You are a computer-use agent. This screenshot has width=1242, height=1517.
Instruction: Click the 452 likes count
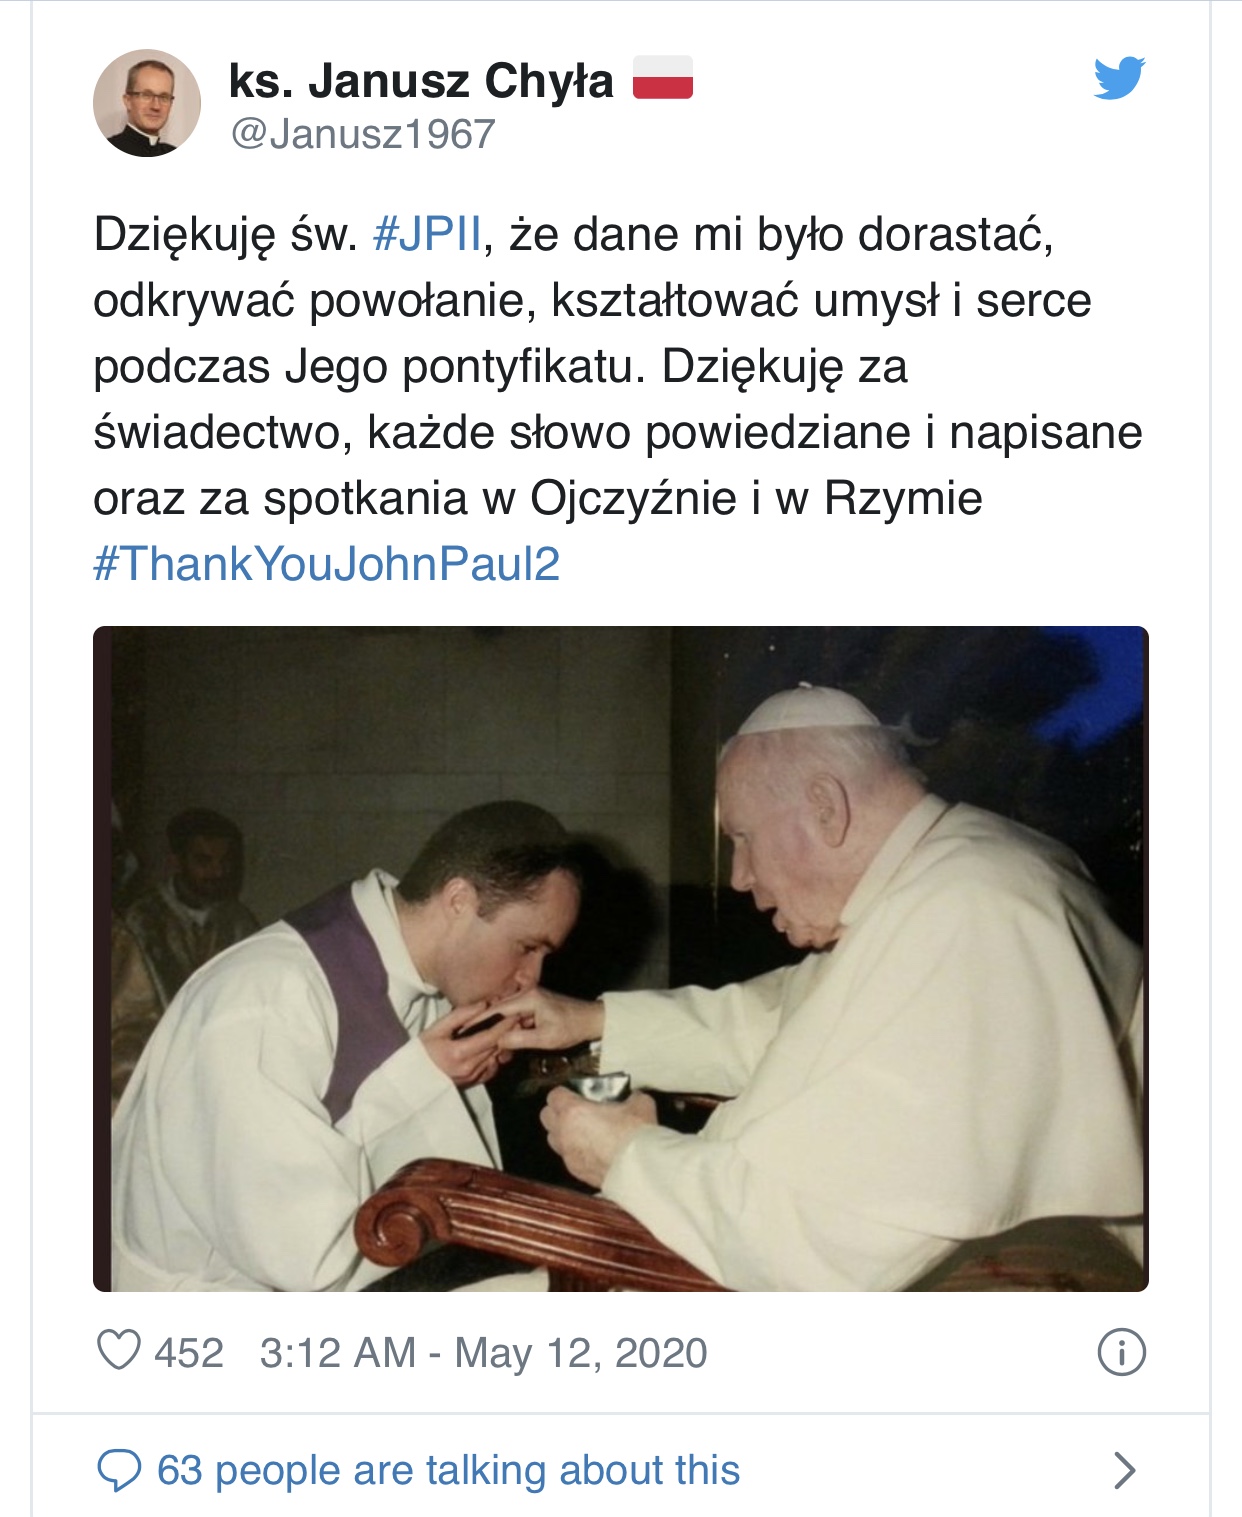click(188, 1353)
